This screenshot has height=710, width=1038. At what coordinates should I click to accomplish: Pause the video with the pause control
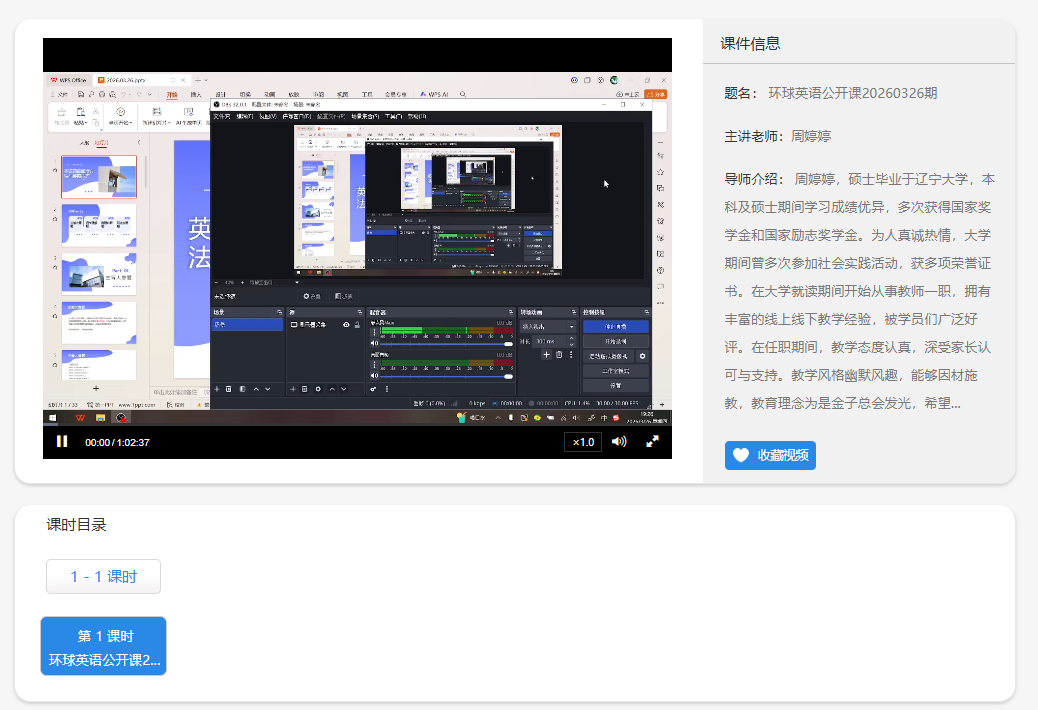62,440
